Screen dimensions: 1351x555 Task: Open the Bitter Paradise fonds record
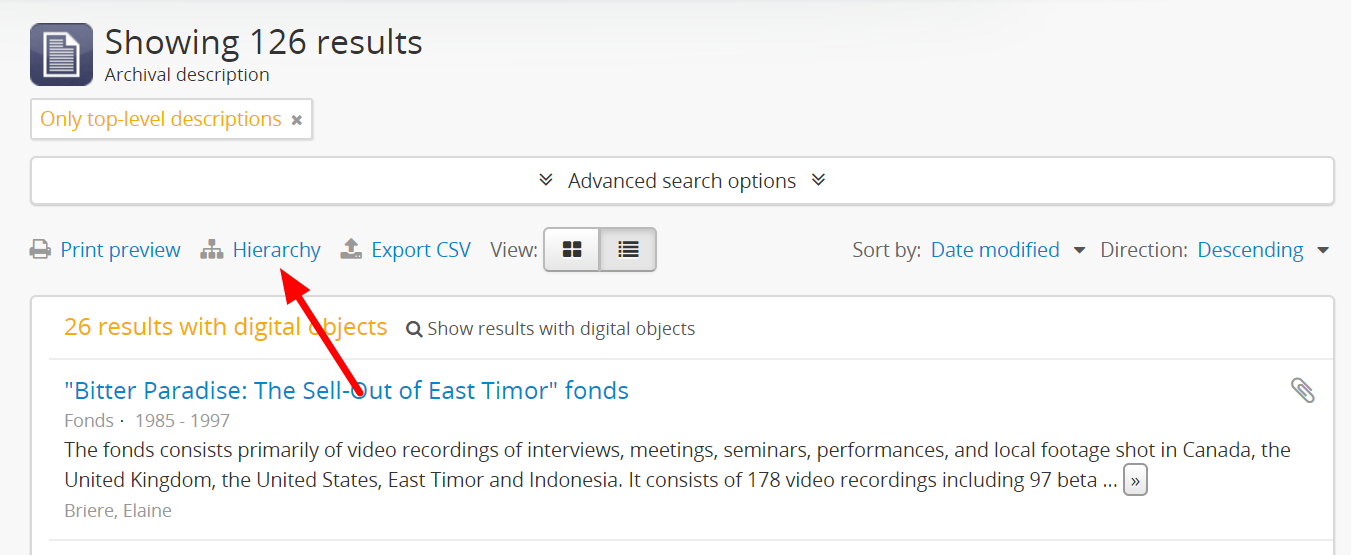pyautogui.click(x=346, y=390)
